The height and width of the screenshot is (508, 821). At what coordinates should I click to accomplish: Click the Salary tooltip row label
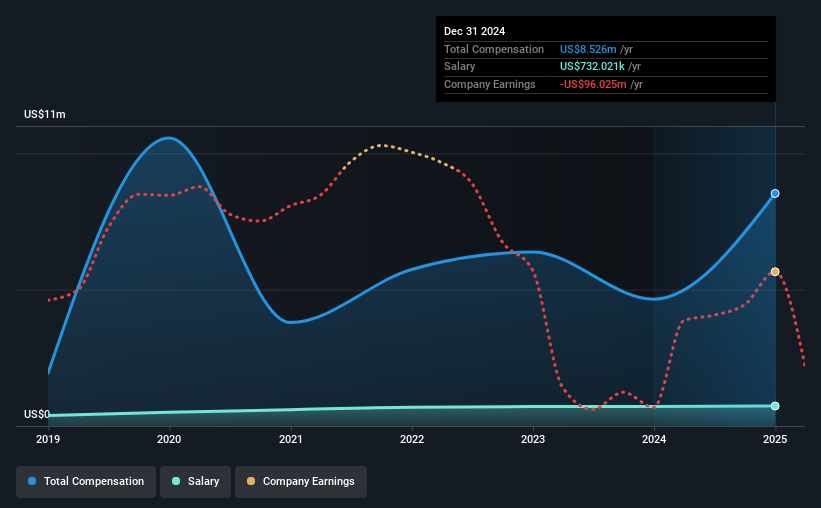(460, 67)
